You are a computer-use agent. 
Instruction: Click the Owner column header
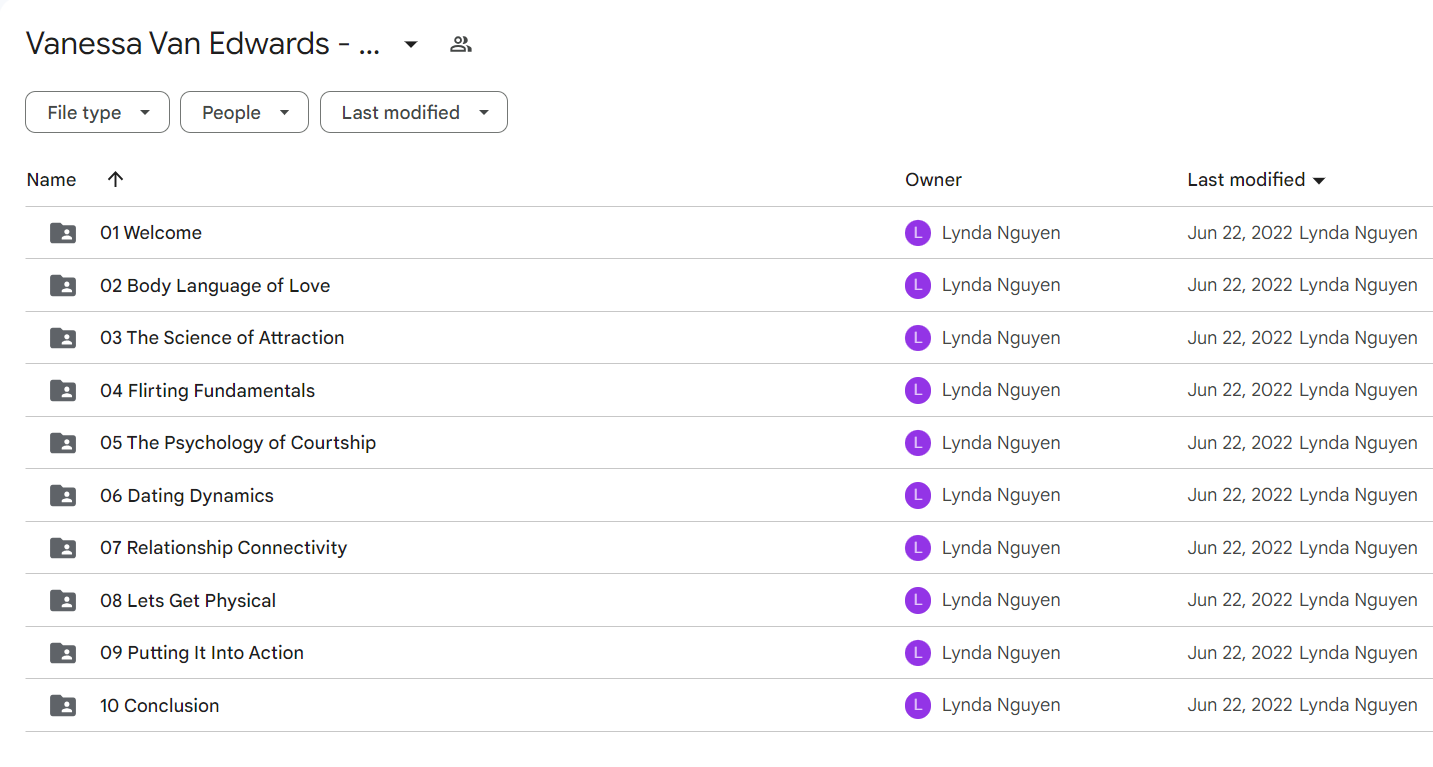(933, 180)
